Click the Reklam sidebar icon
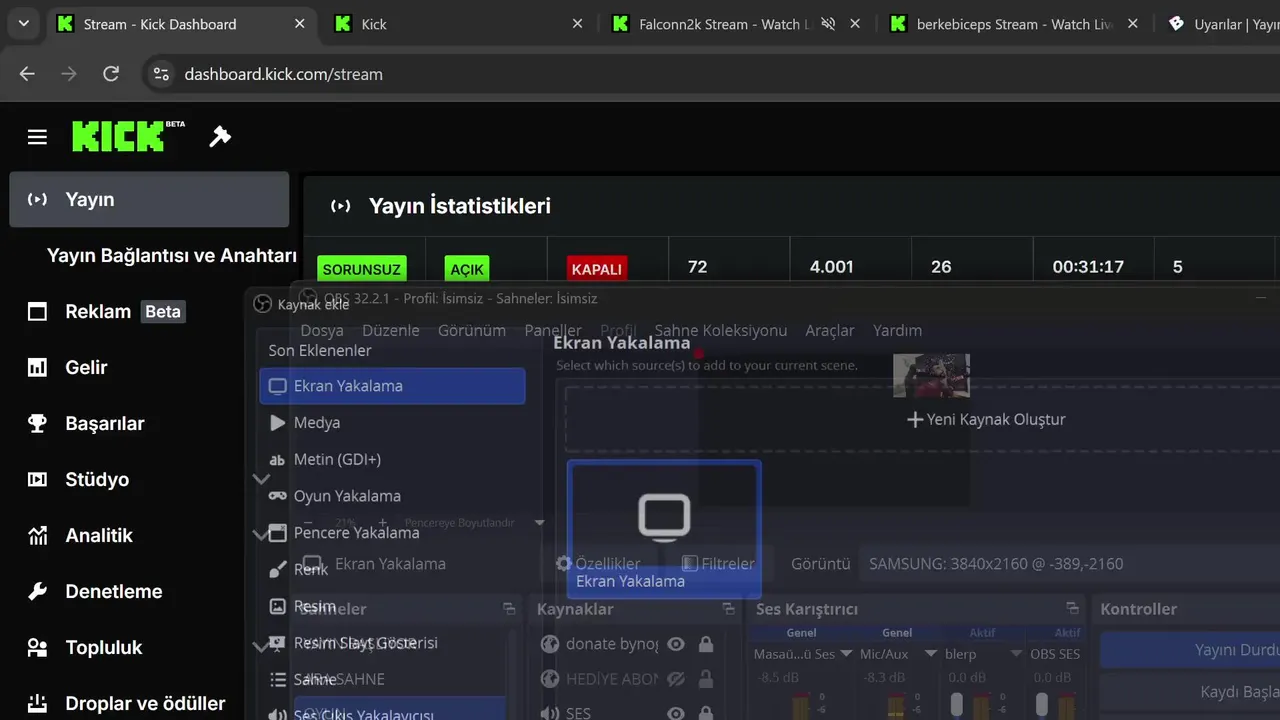 coord(37,312)
